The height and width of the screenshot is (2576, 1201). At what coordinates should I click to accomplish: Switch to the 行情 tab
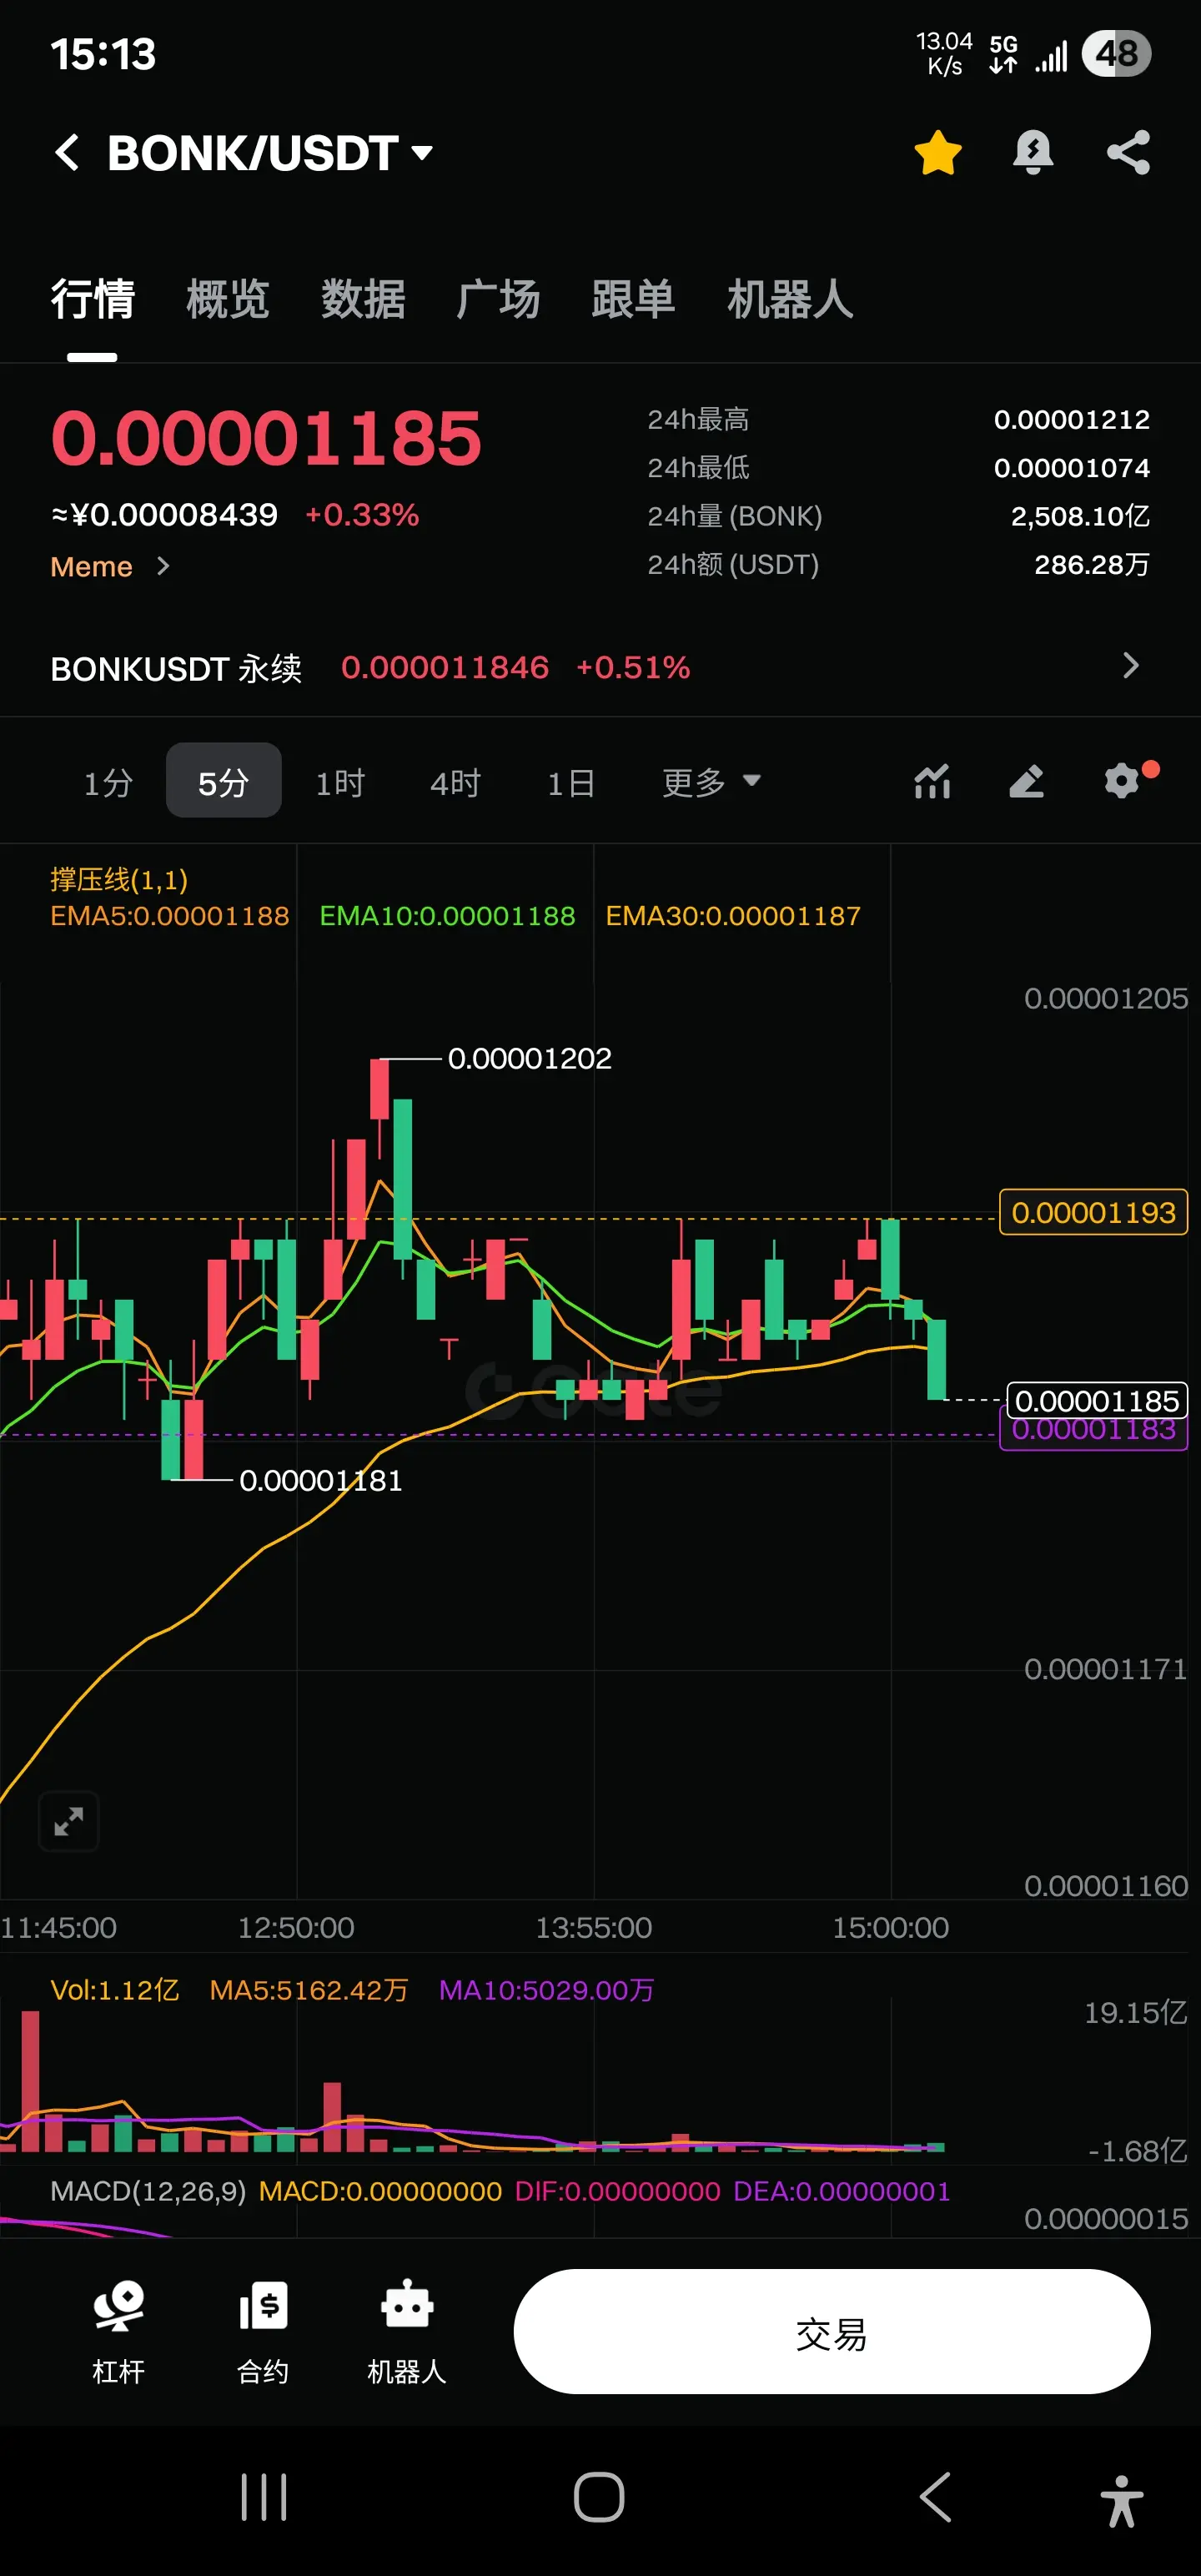pos(92,299)
